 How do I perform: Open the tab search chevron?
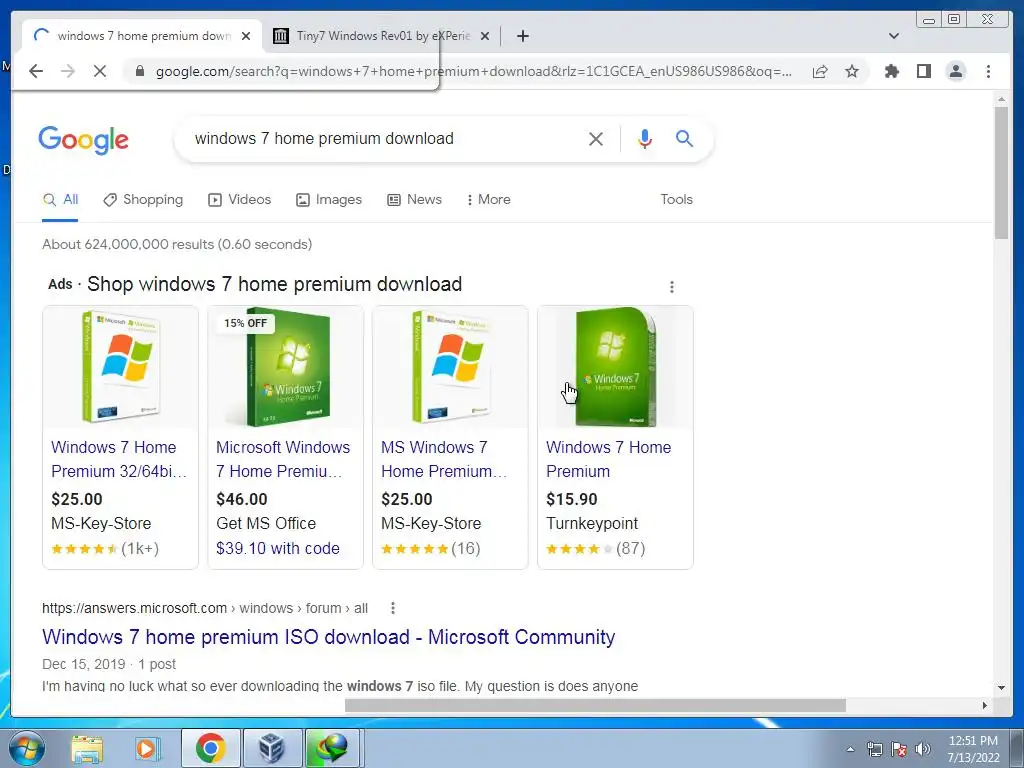893,36
